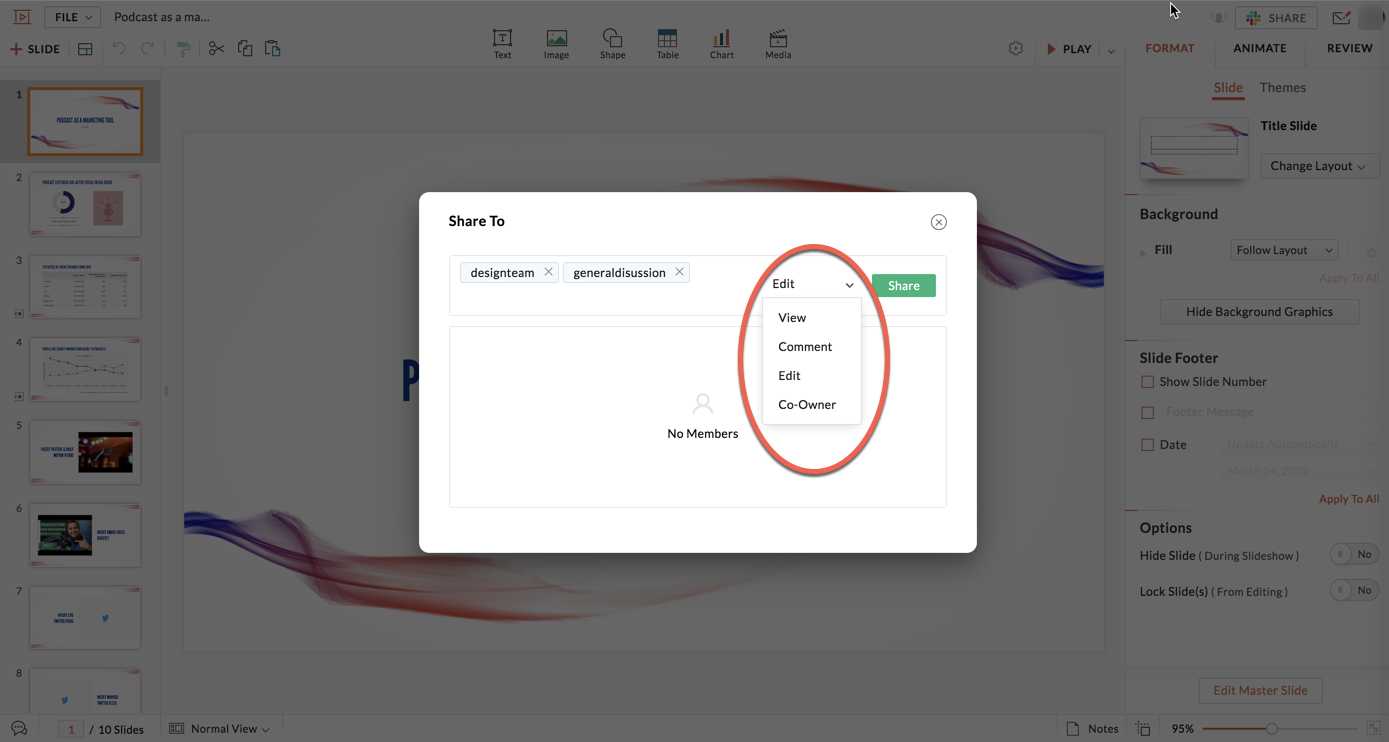Open slideshow settings gear icon
1389x742 pixels.
click(x=1016, y=49)
